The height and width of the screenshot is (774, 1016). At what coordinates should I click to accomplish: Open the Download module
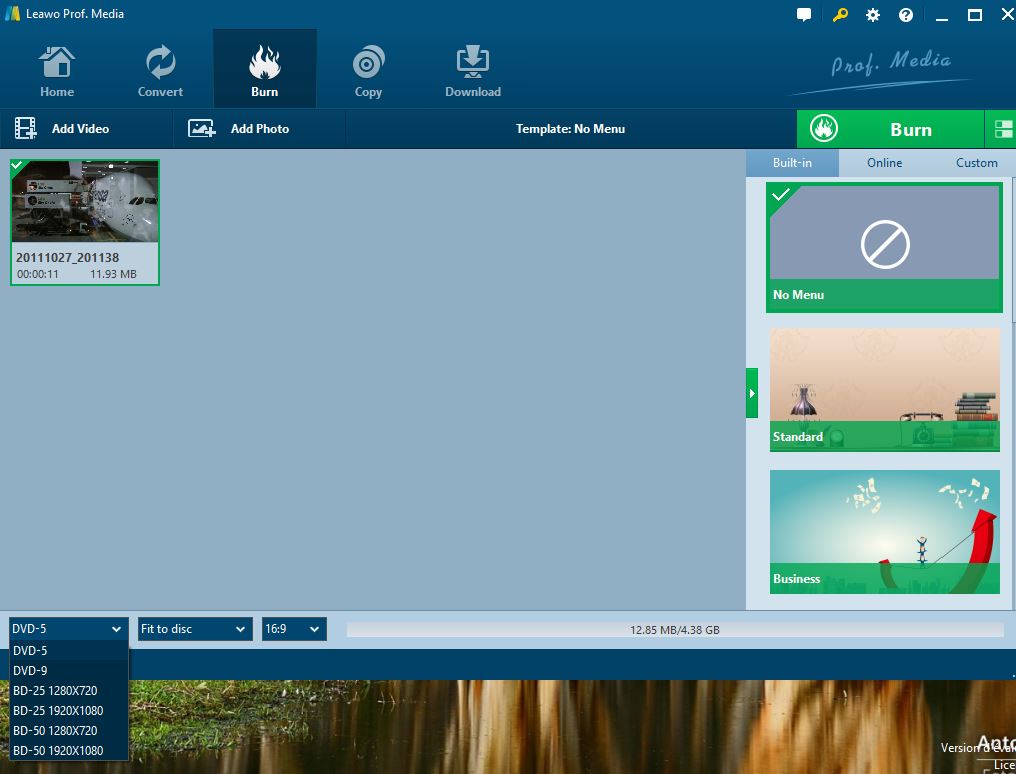pos(472,71)
